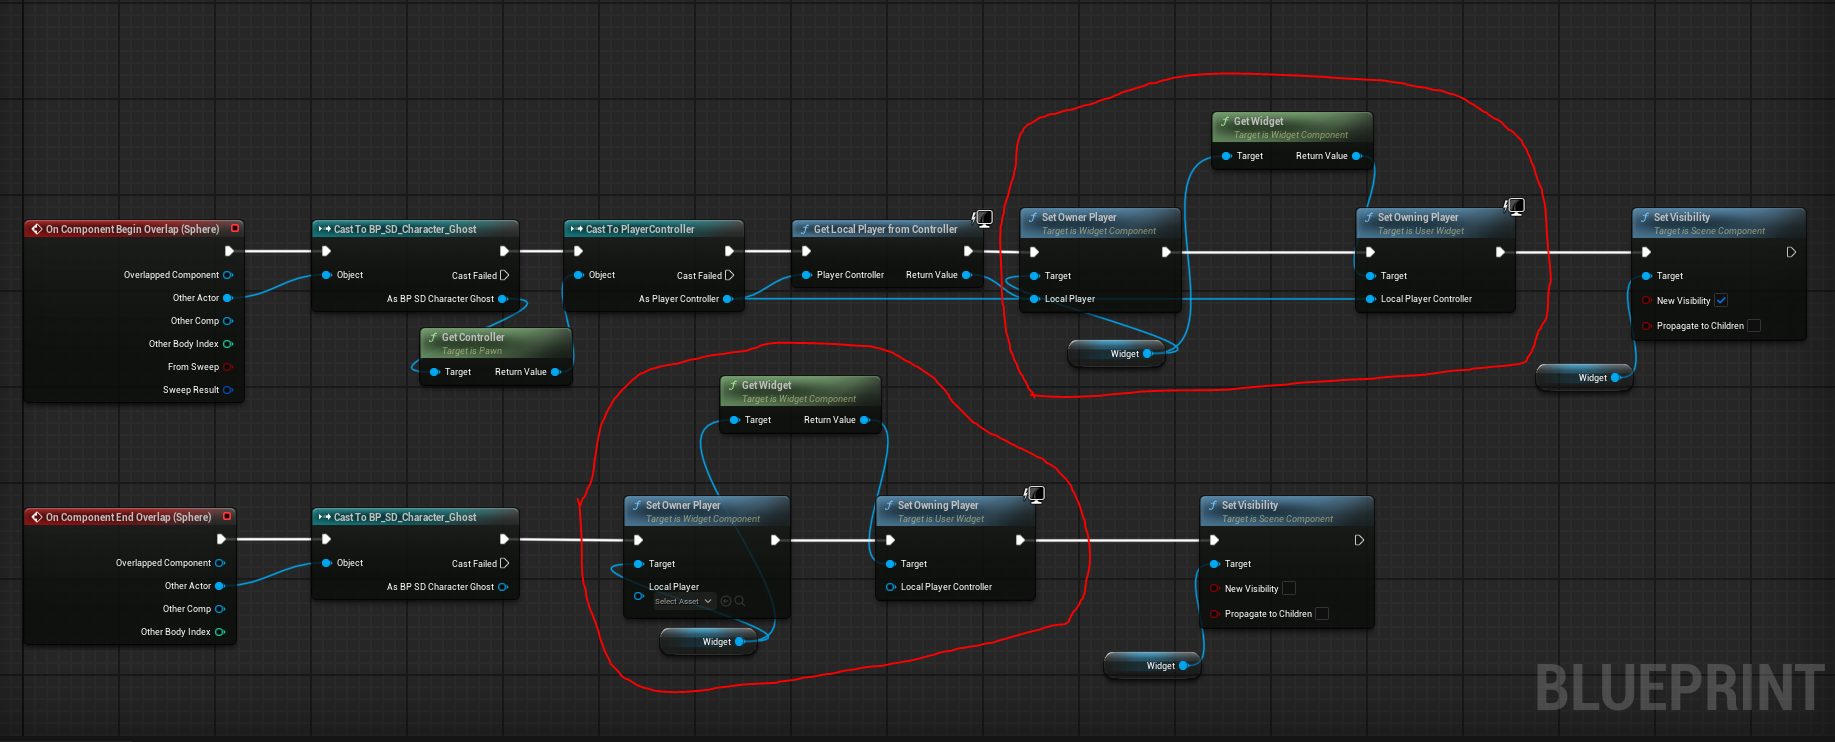
Task: Select the On Component End Overlap (Sphere) event header
Action: coord(128,517)
